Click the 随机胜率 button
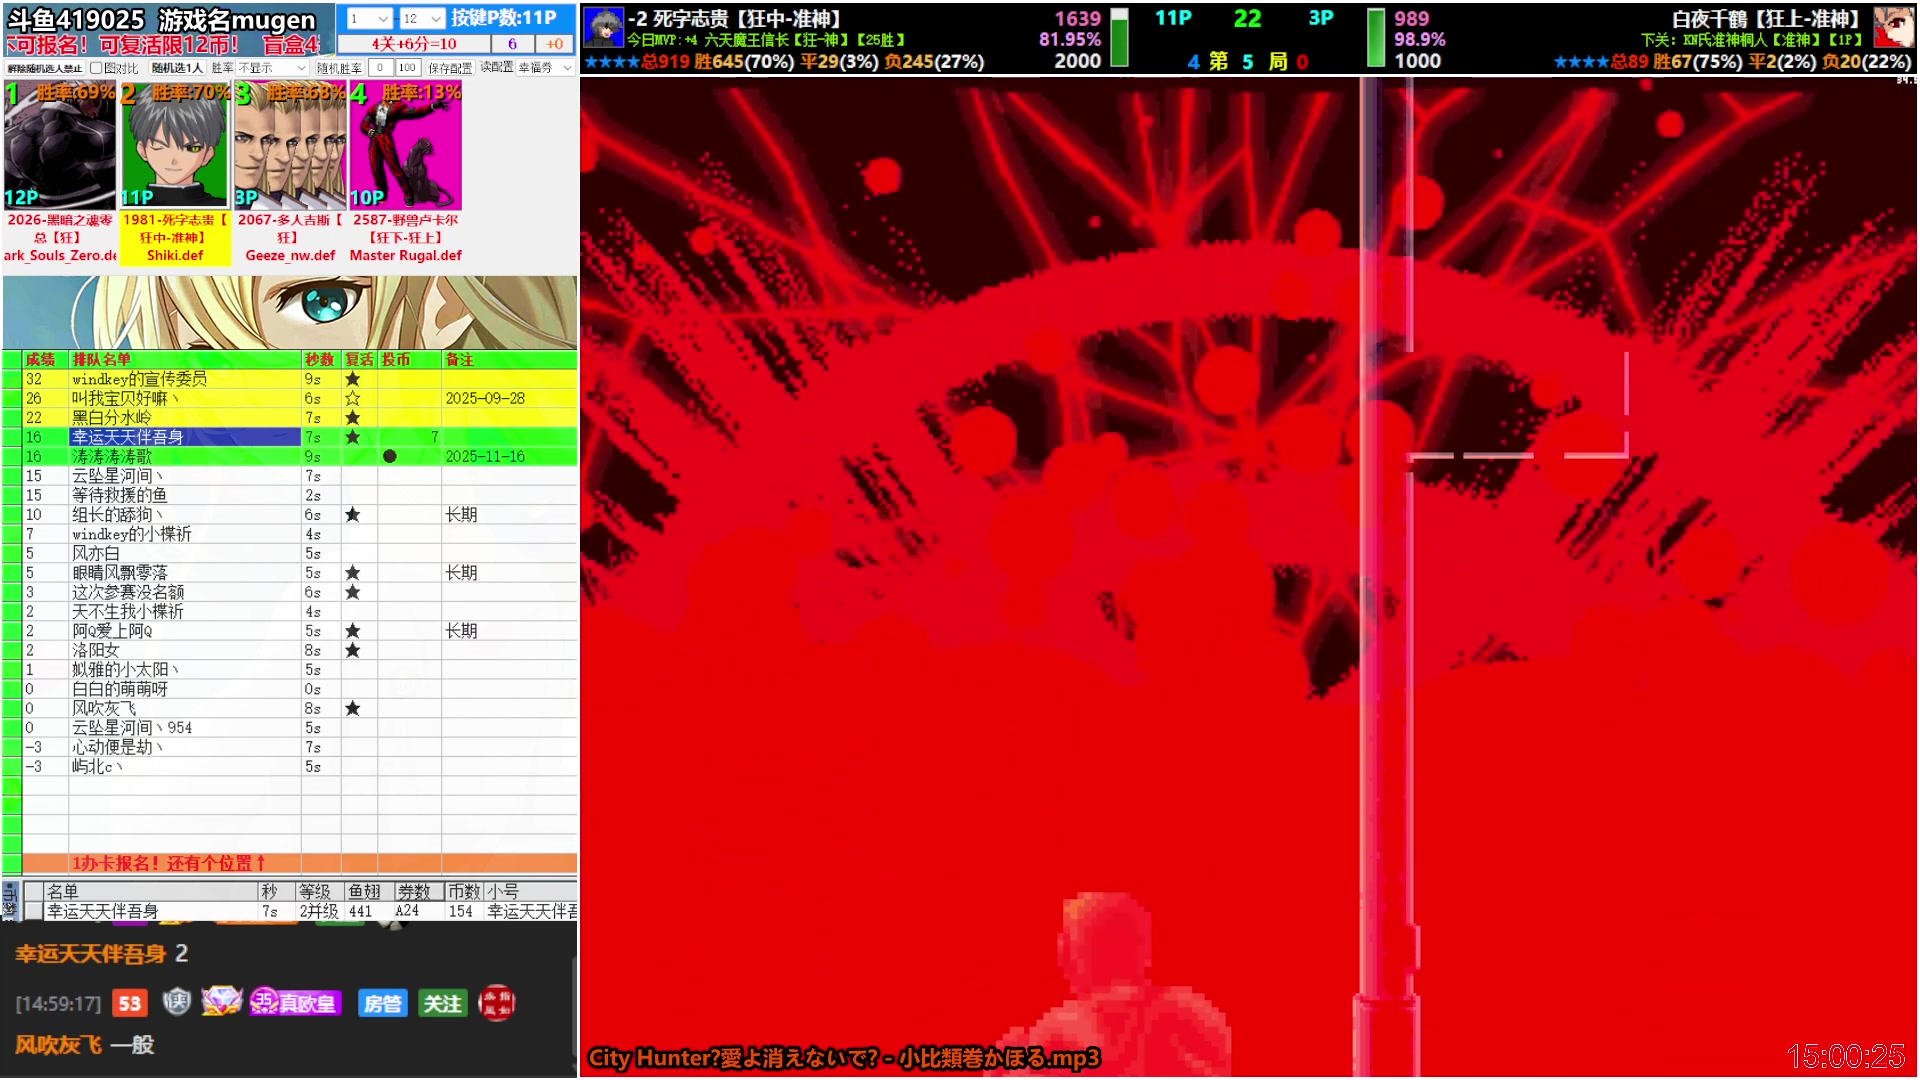Viewport: 1920px width, 1080px height. 339,68
